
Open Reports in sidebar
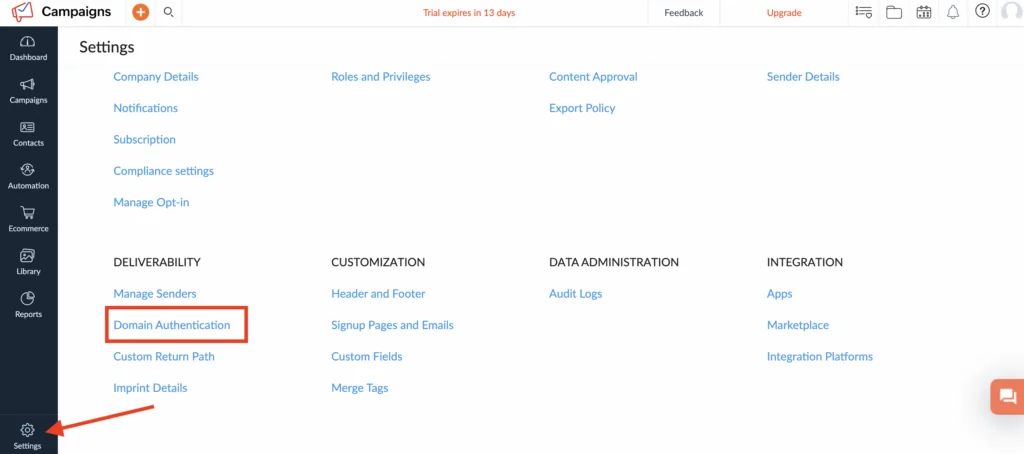point(28,305)
